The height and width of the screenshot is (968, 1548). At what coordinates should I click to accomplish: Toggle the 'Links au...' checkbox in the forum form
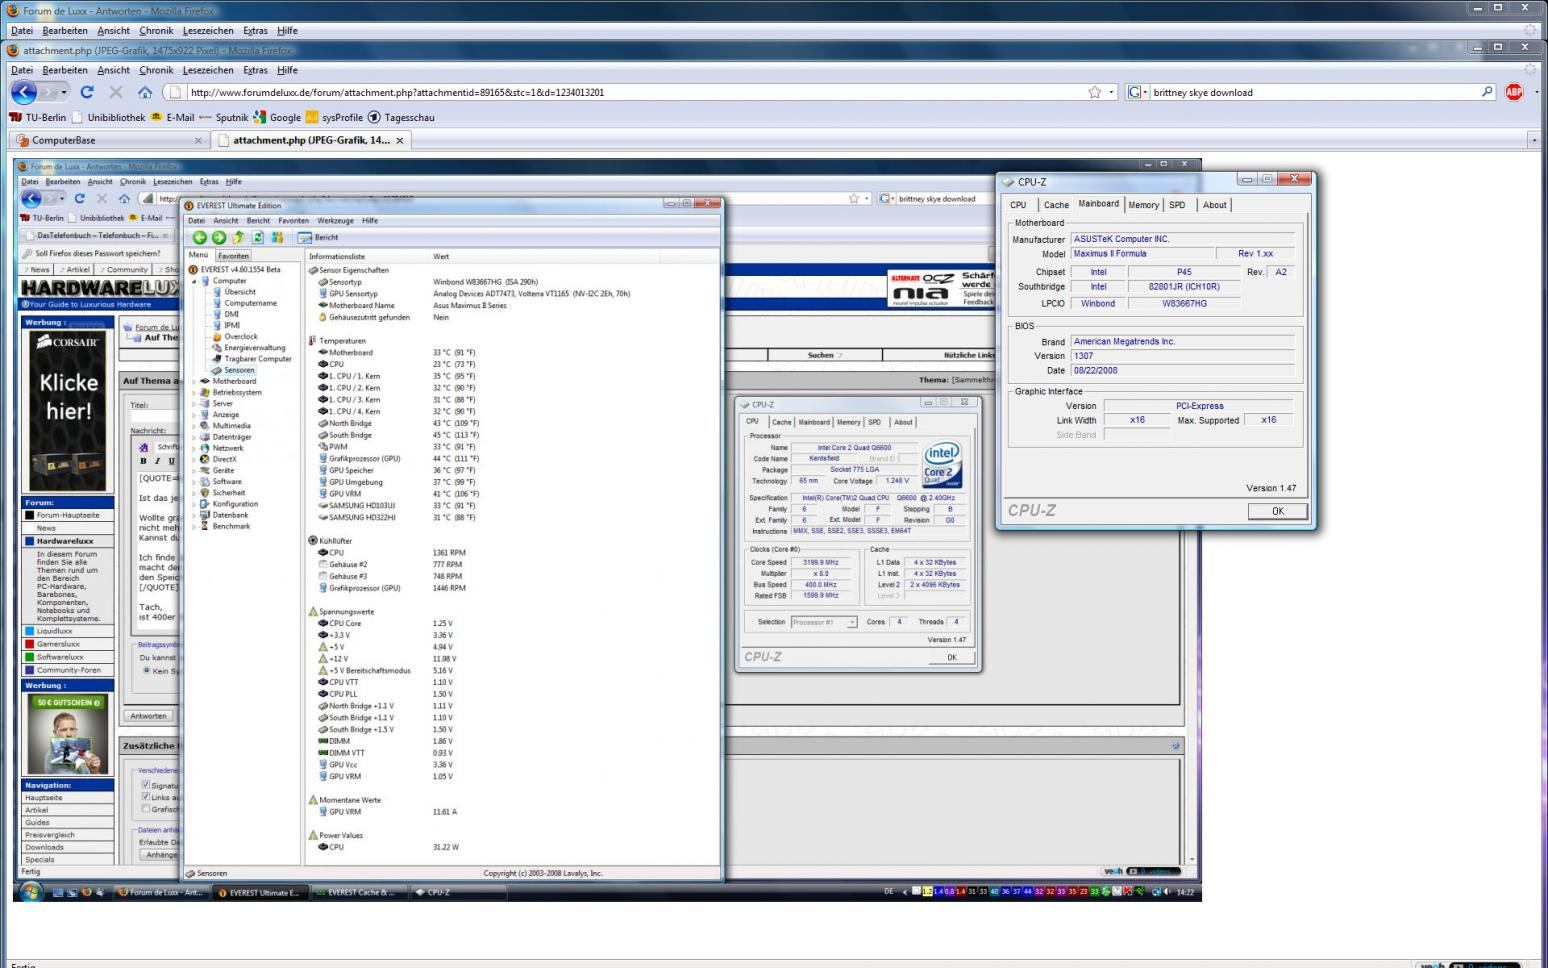(x=146, y=797)
